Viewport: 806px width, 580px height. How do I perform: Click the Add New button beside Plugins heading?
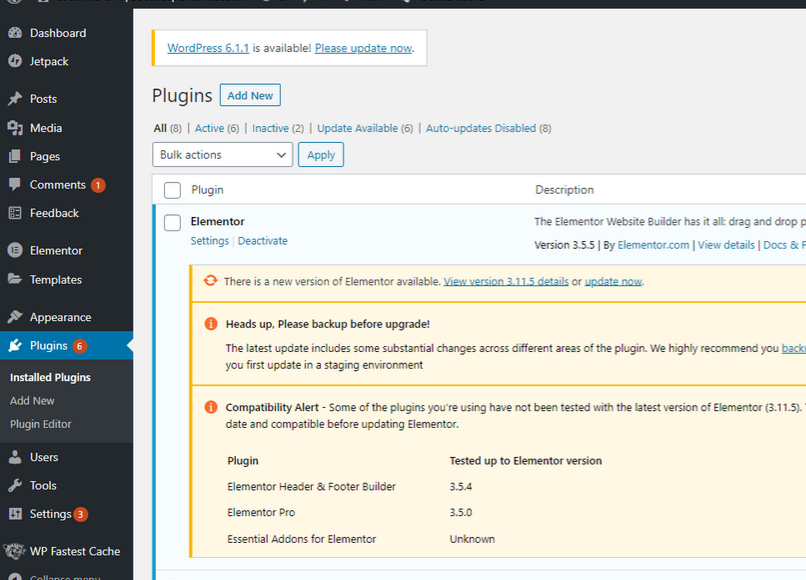coord(250,95)
